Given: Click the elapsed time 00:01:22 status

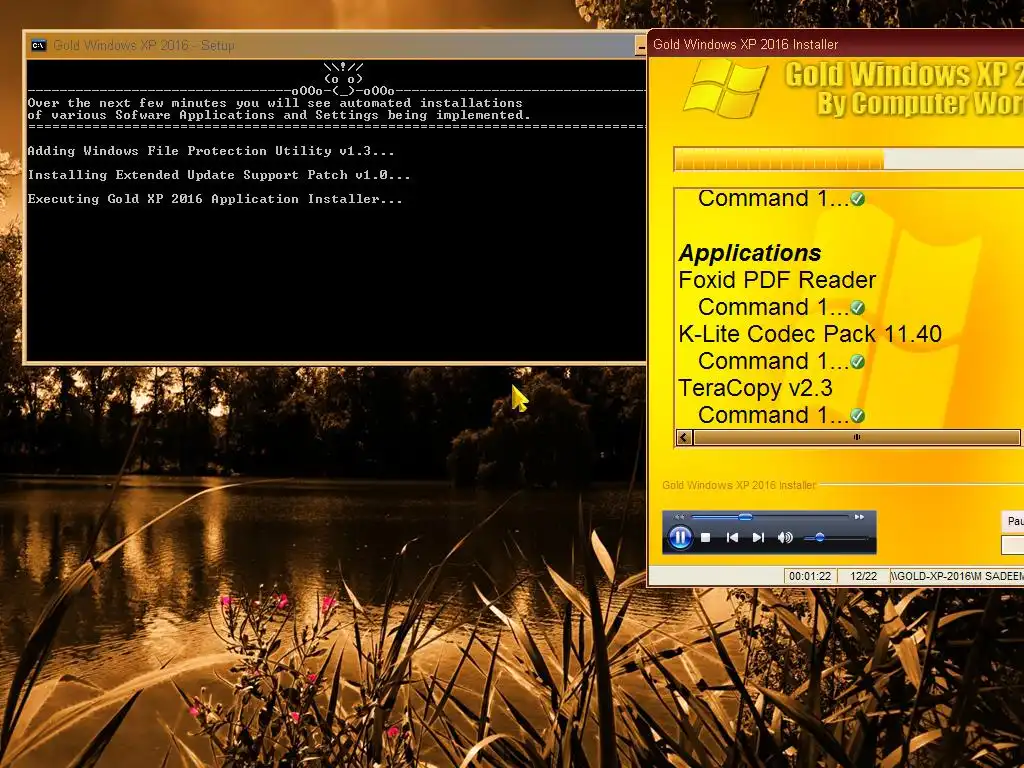Looking at the screenshot, I should coord(810,576).
